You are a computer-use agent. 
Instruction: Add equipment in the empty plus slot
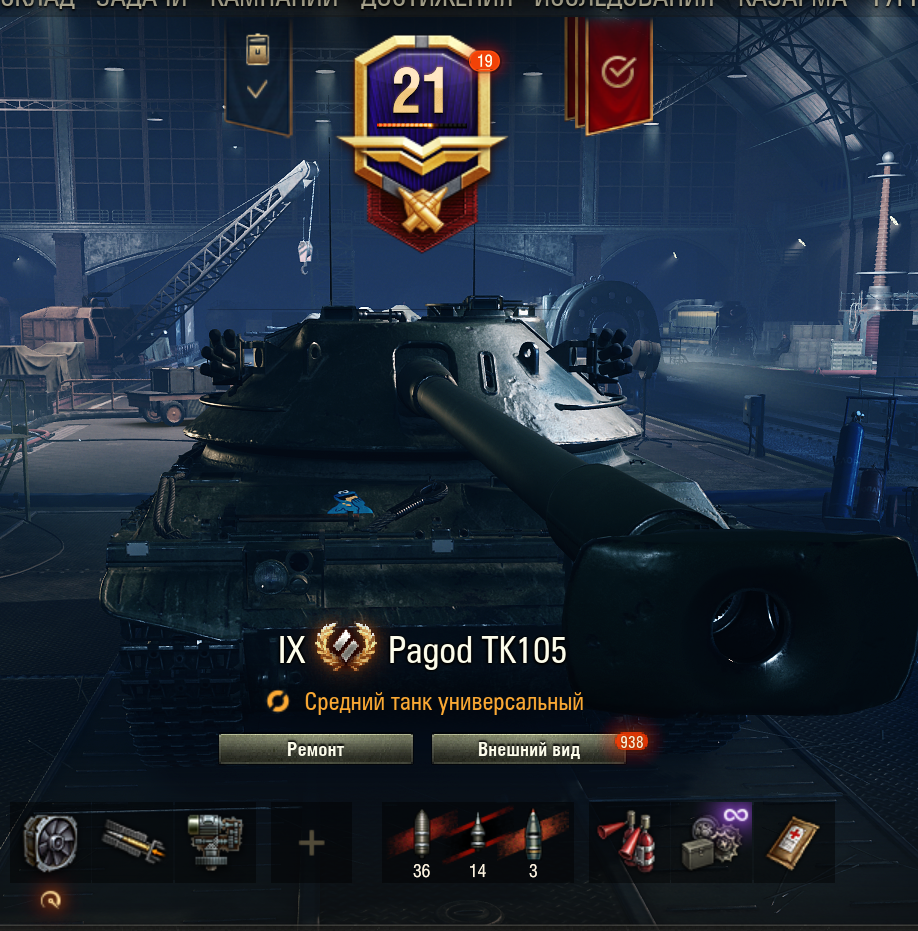[x=311, y=842]
